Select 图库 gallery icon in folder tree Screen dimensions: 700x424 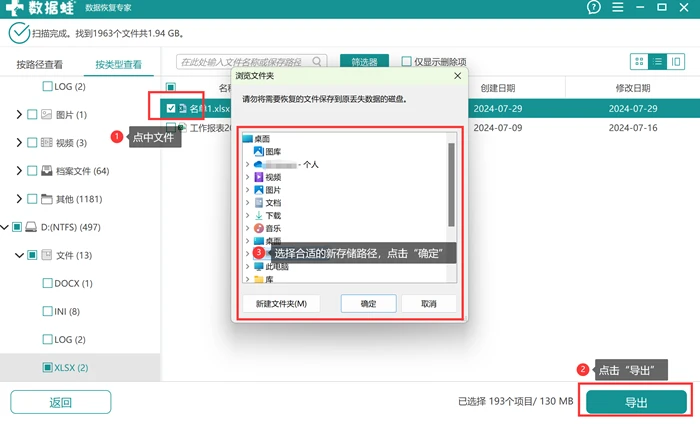[x=258, y=151]
